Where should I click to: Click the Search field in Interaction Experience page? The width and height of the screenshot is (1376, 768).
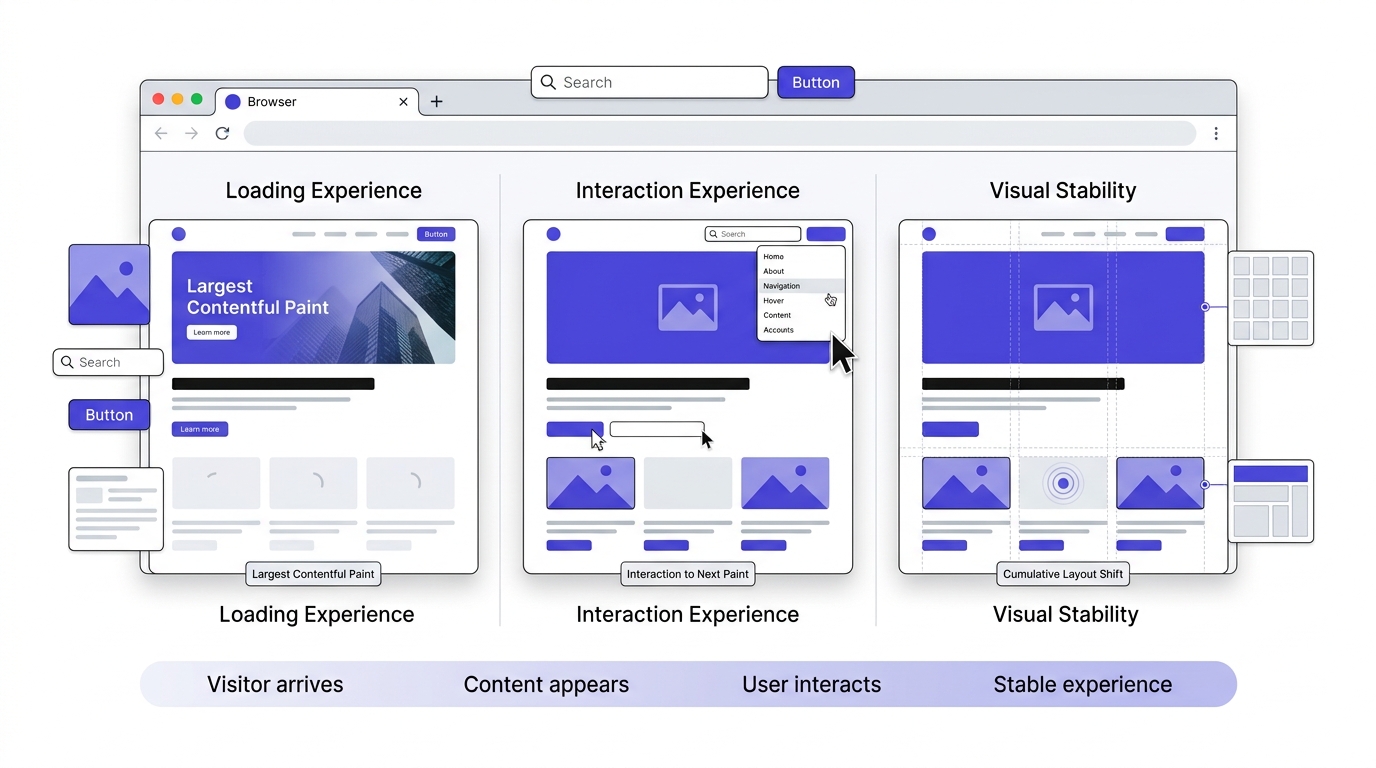pyautogui.click(x=753, y=234)
